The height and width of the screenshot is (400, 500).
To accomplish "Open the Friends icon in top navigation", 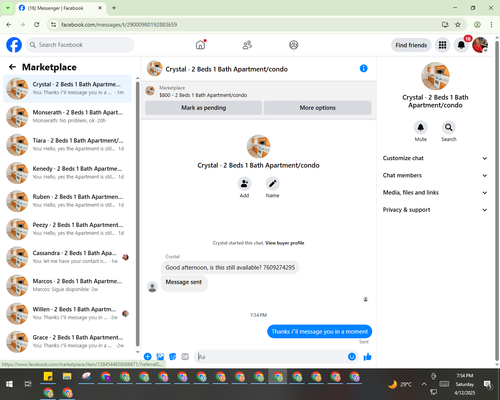I will click(247, 45).
